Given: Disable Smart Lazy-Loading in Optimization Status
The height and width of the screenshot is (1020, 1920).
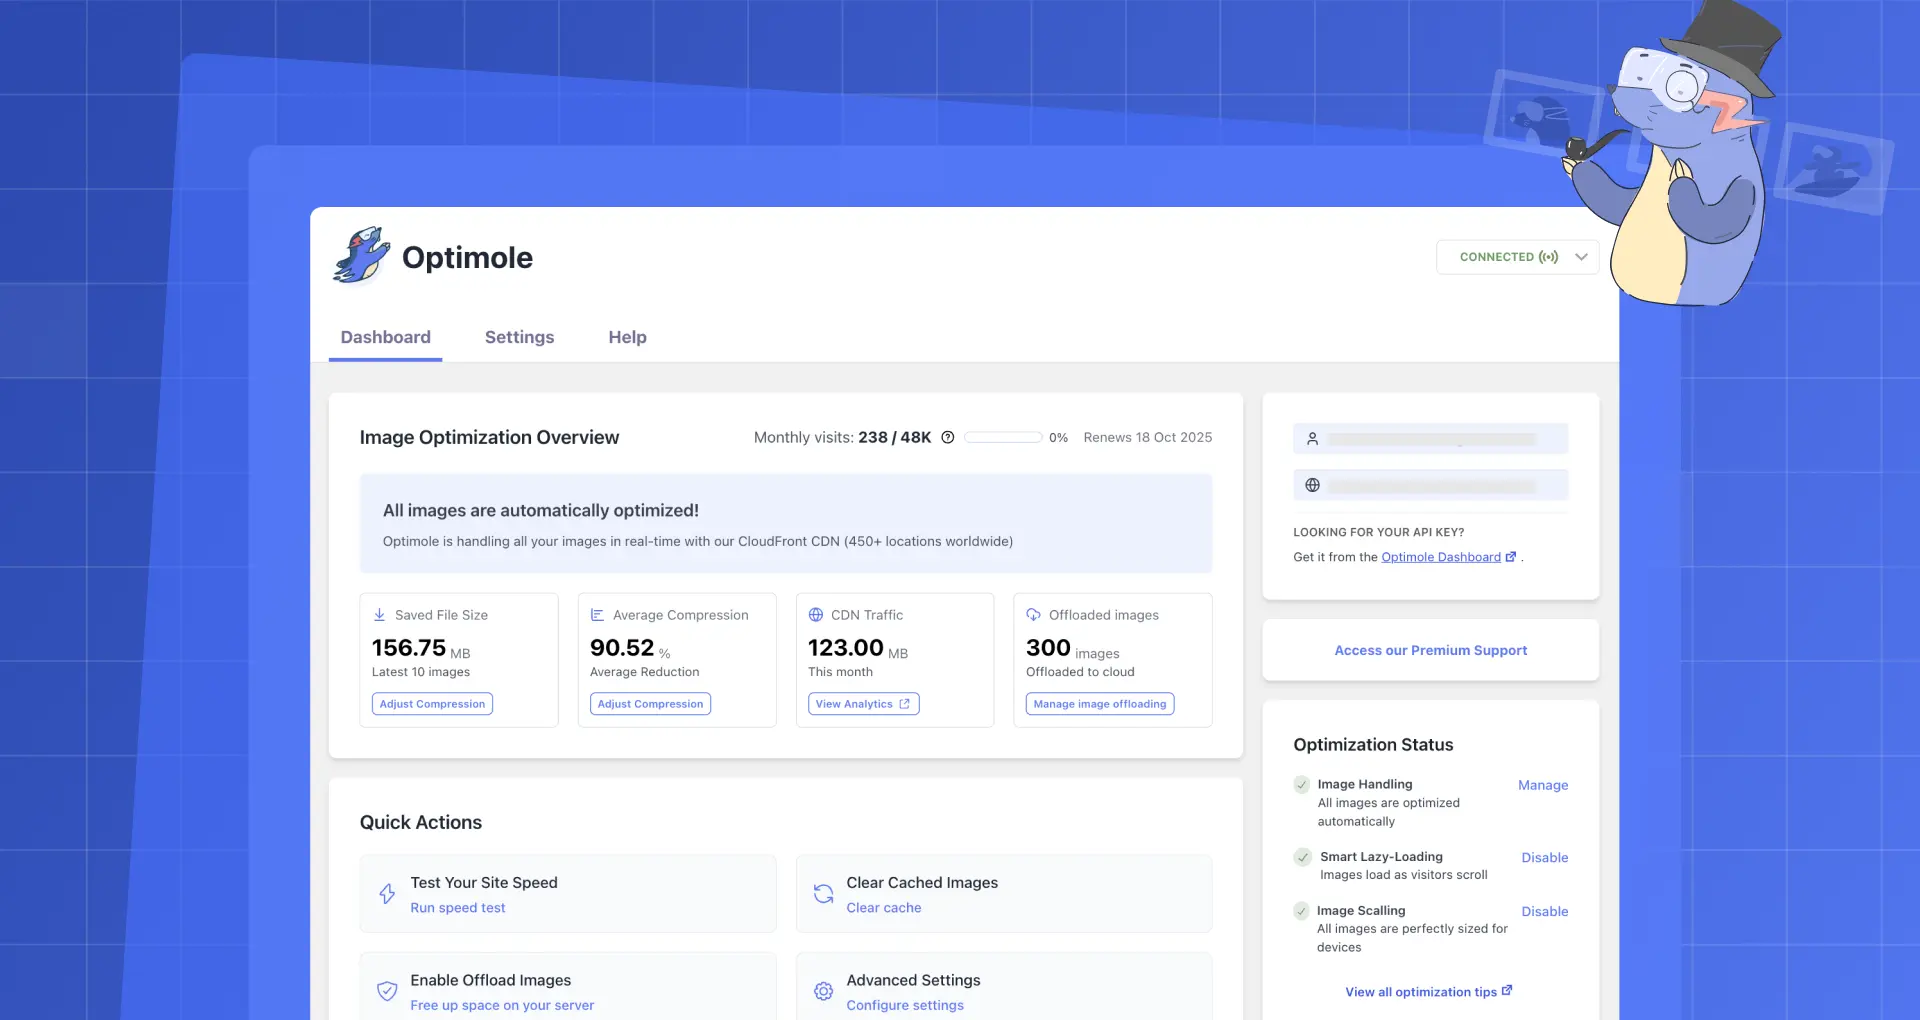Looking at the screenshot, I should pos(1544,857).
